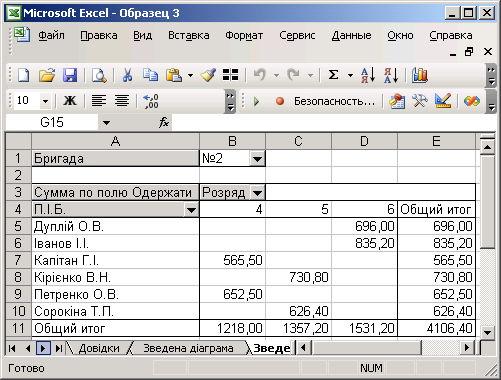Open the Microsoft Script Editor icon

tap(472, 101)
